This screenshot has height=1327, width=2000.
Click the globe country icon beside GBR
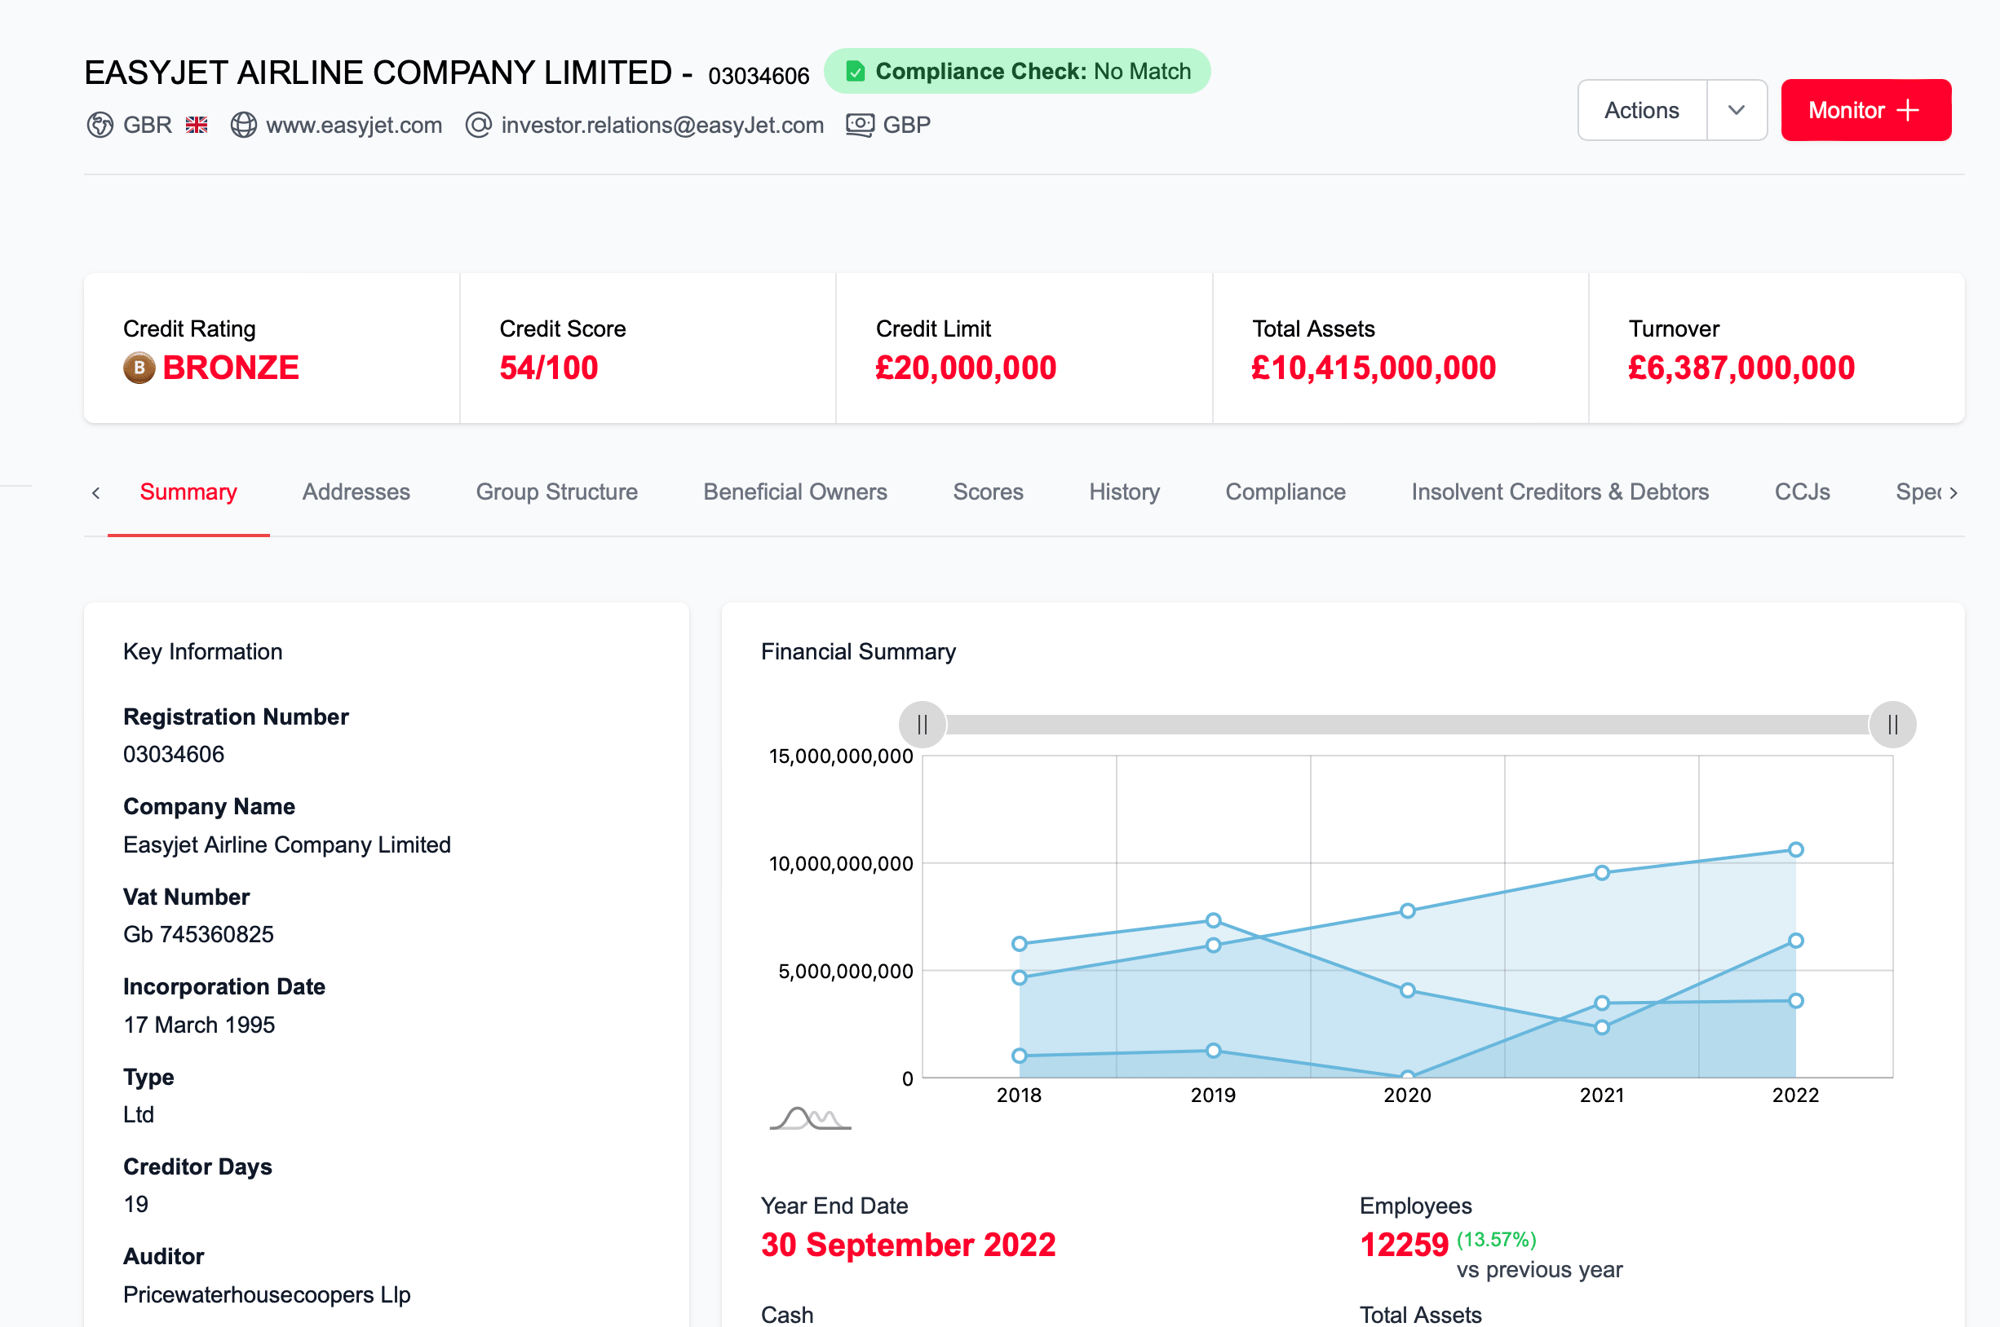pos(100,125)
